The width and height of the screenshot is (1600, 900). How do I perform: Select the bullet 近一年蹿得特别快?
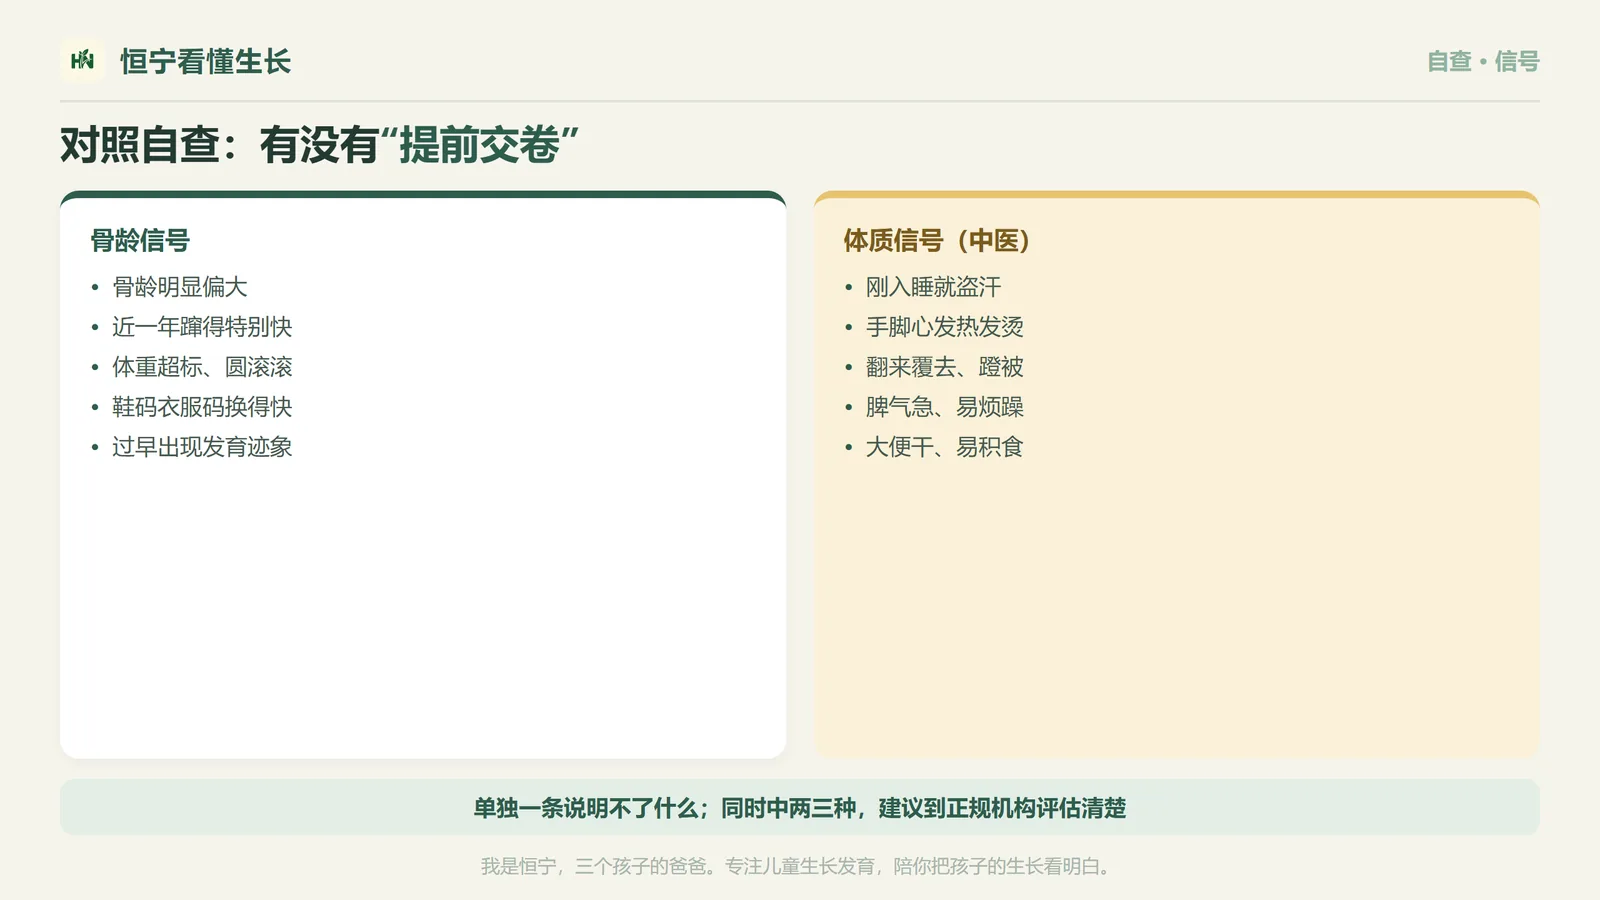pyautogui.click(x=202, y=327)
